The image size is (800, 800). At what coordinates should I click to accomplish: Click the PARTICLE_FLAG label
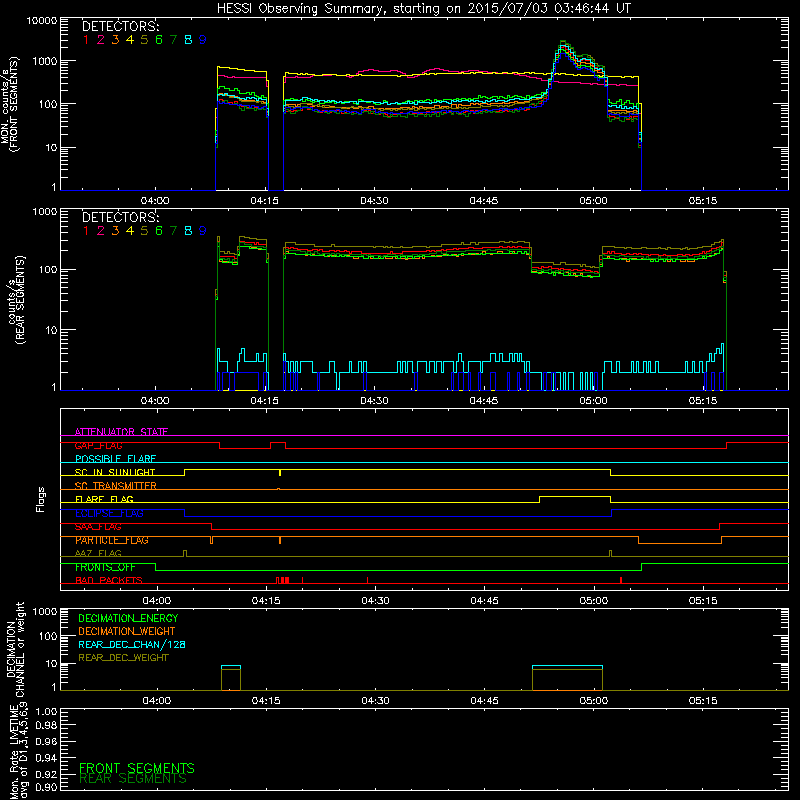tap(112, 540)
